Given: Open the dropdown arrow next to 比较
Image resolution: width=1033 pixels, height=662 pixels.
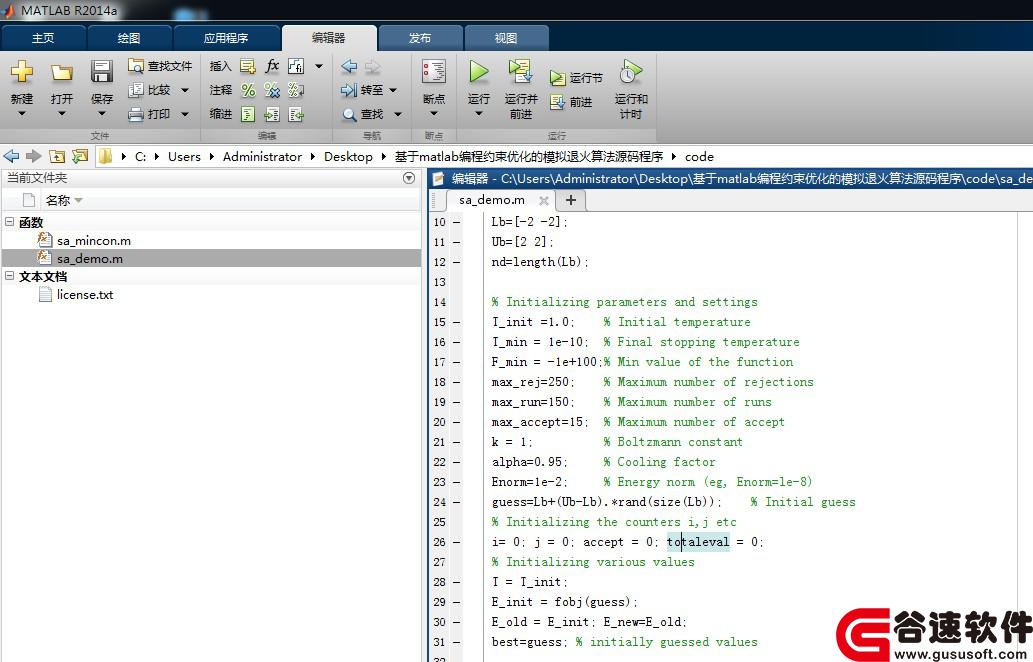Looking at the screenshot, I should pyautogui.click(x=184, y=90).
